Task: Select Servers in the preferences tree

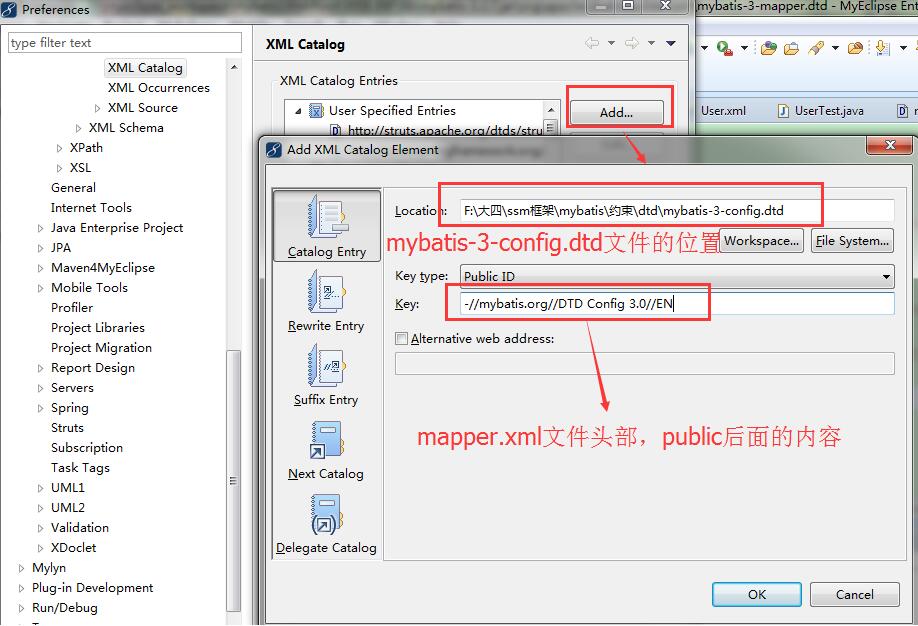Action: [x=72, y=388]
